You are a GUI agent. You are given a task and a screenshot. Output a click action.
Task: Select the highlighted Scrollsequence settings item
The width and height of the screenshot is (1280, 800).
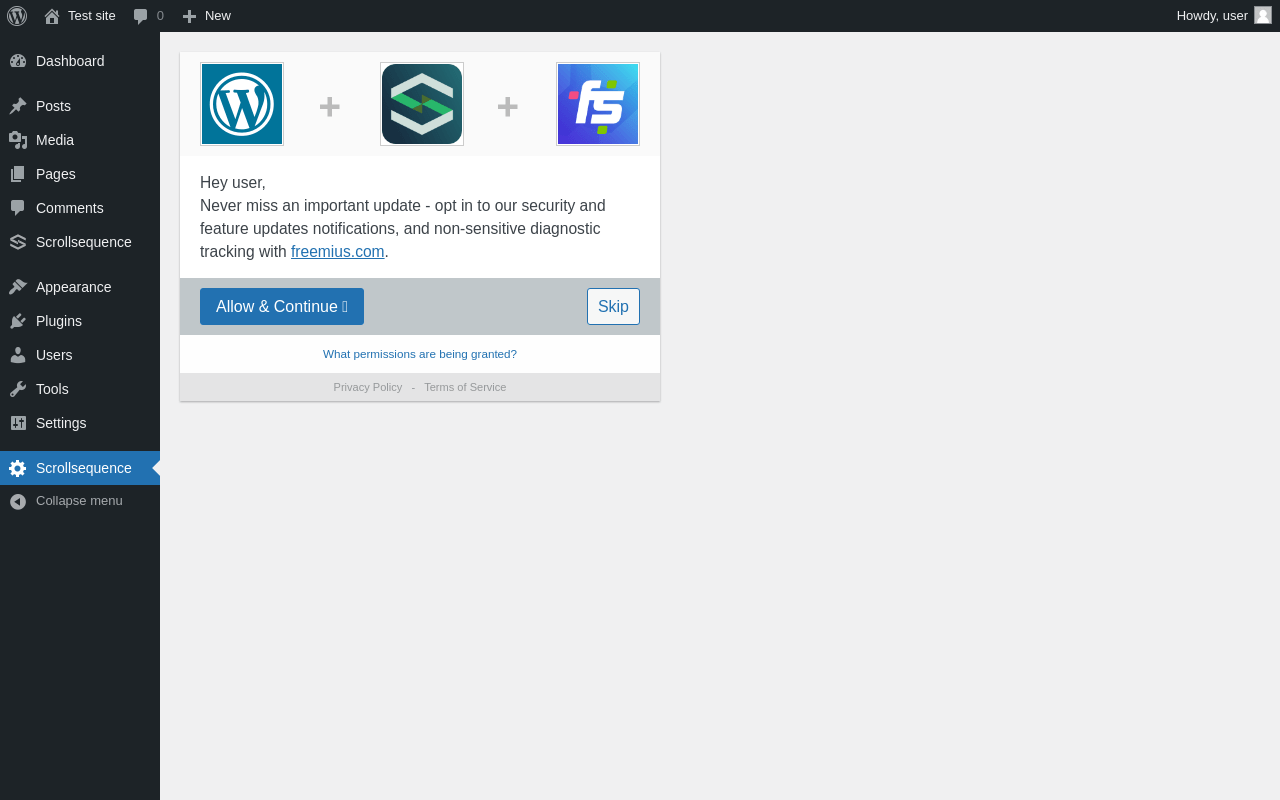(x=80, y=468)
